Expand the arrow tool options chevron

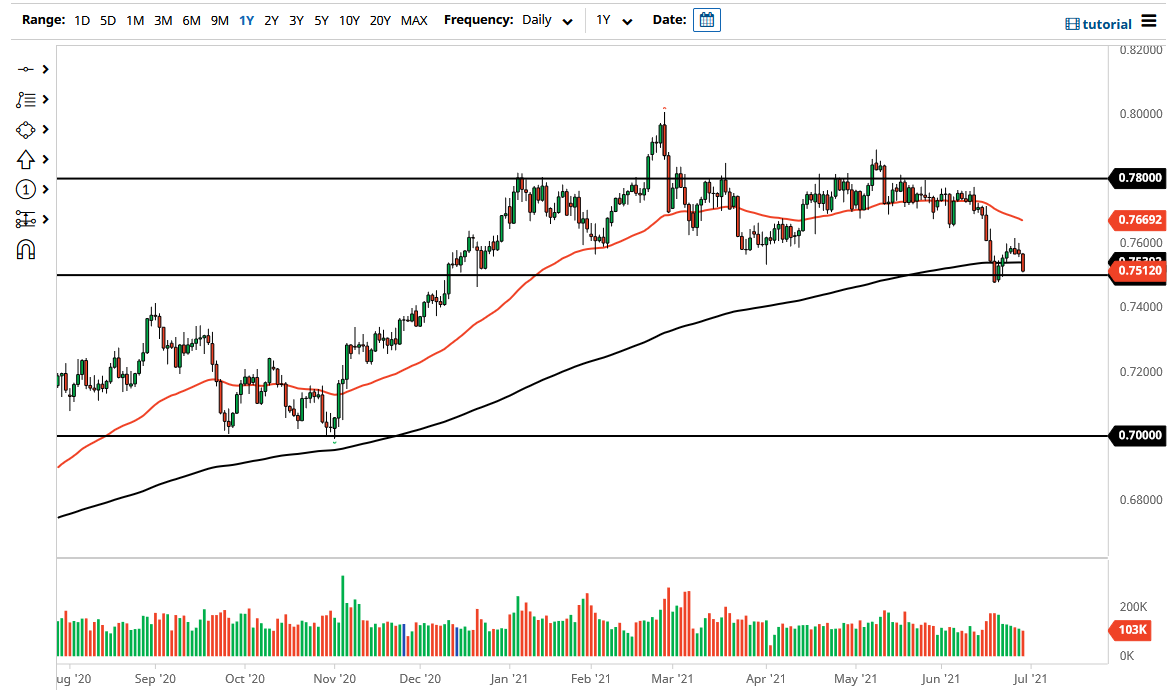(x=45, y=159)
